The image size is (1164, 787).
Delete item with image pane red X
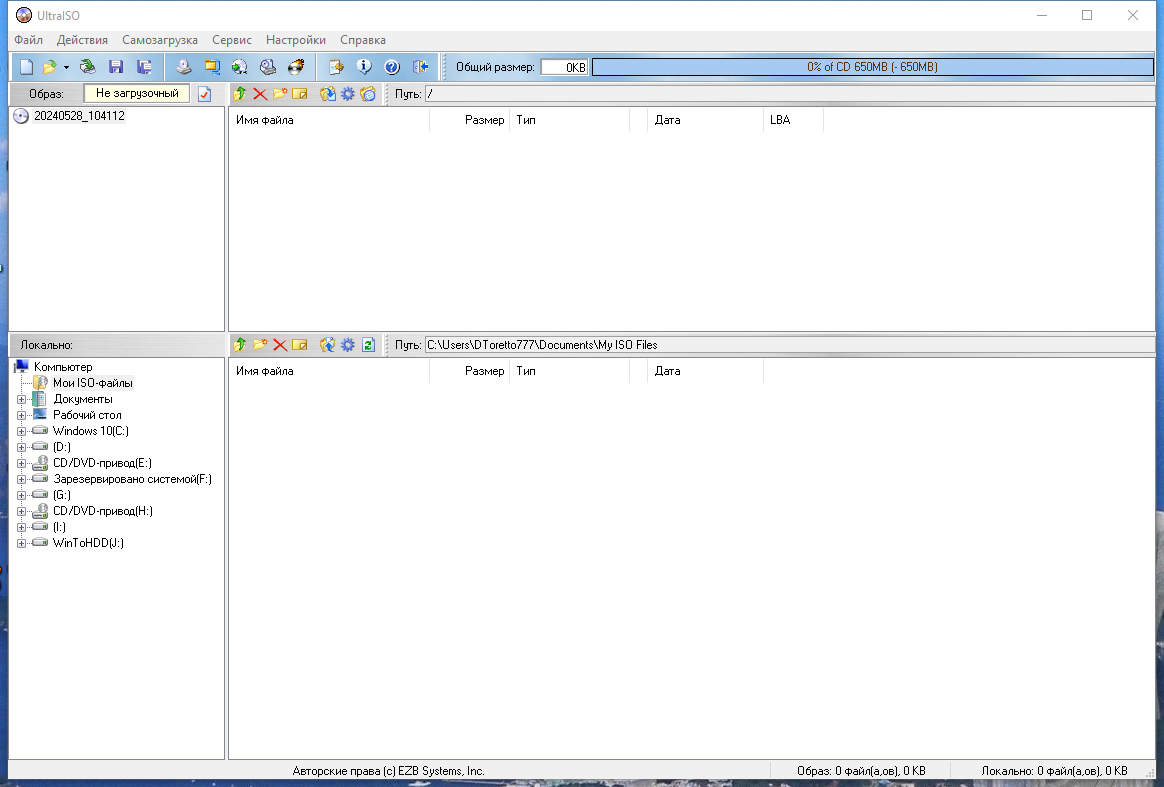click(x=260, y=93)
